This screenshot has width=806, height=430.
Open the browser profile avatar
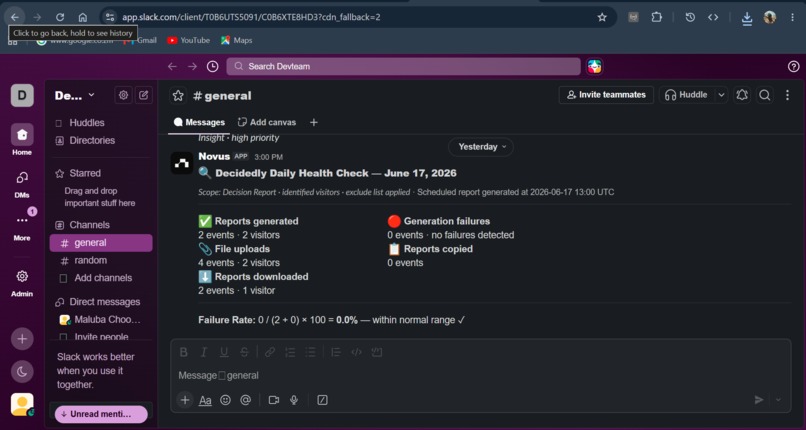(x=770, y=17)
